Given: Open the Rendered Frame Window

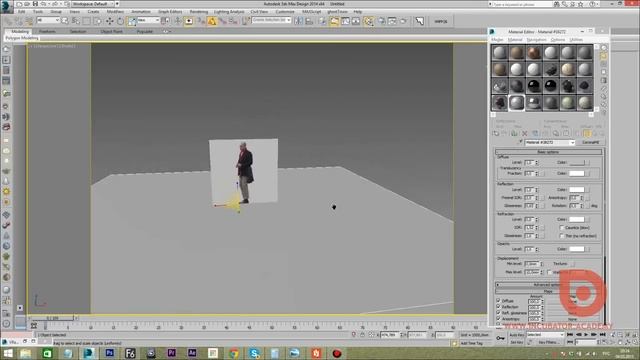Looking at the screenshot, I should click(391, 21).
